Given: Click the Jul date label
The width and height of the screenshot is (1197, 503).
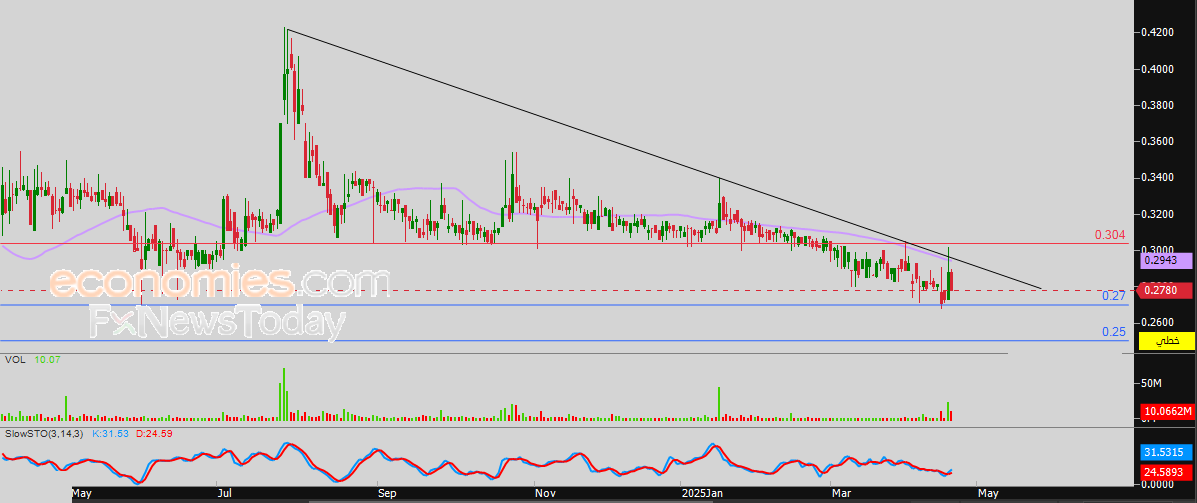Looking at the screenshot, I should (224, 493).
